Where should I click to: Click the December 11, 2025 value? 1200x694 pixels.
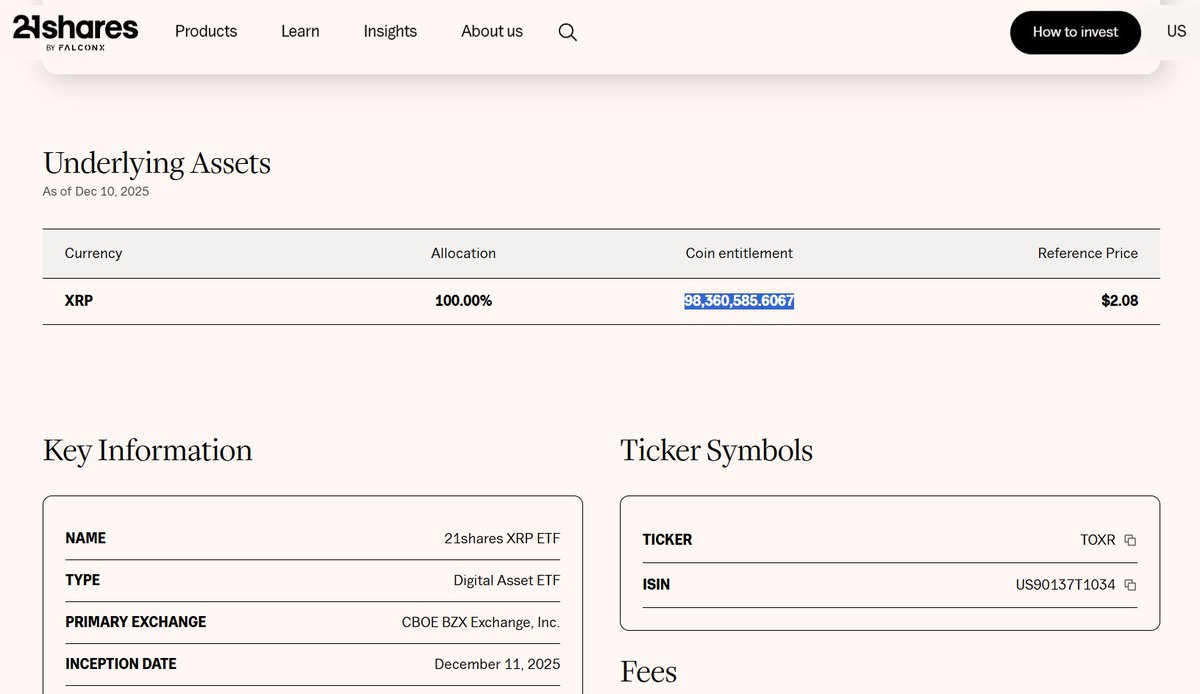pyautogui.click(x=497, y=664)
